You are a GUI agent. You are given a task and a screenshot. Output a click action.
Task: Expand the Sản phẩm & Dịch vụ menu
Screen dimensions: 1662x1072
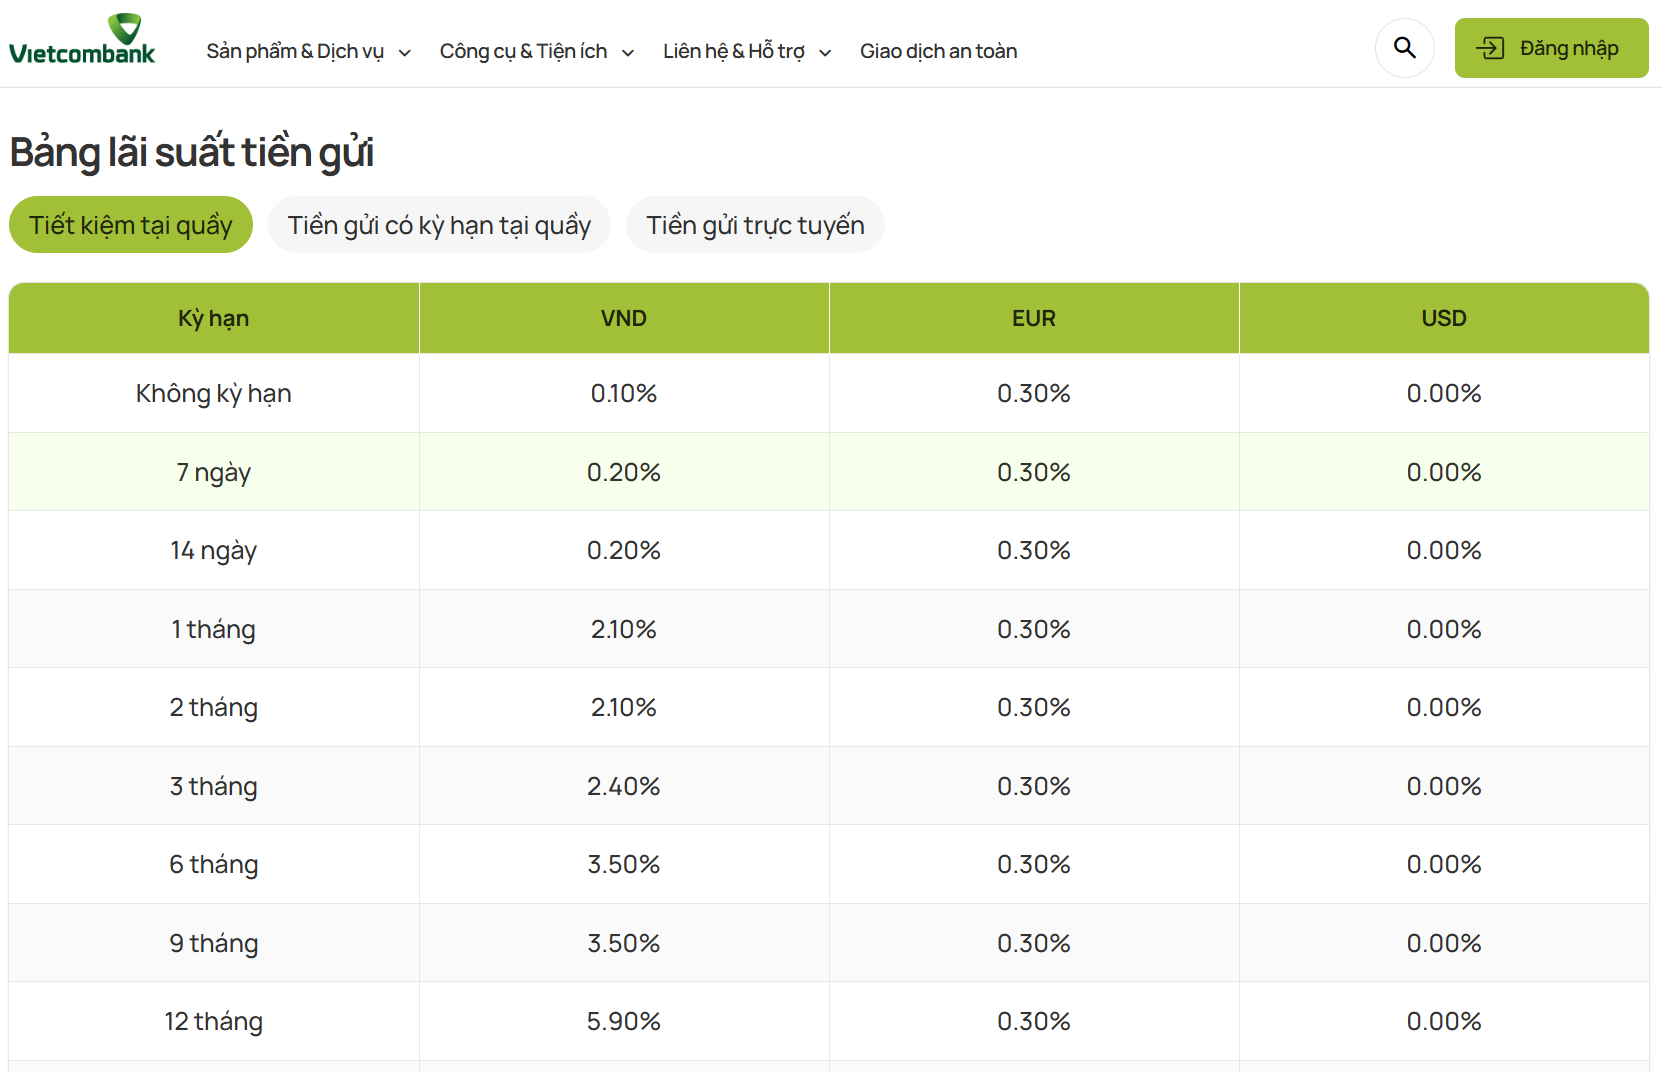click(308, 51)
